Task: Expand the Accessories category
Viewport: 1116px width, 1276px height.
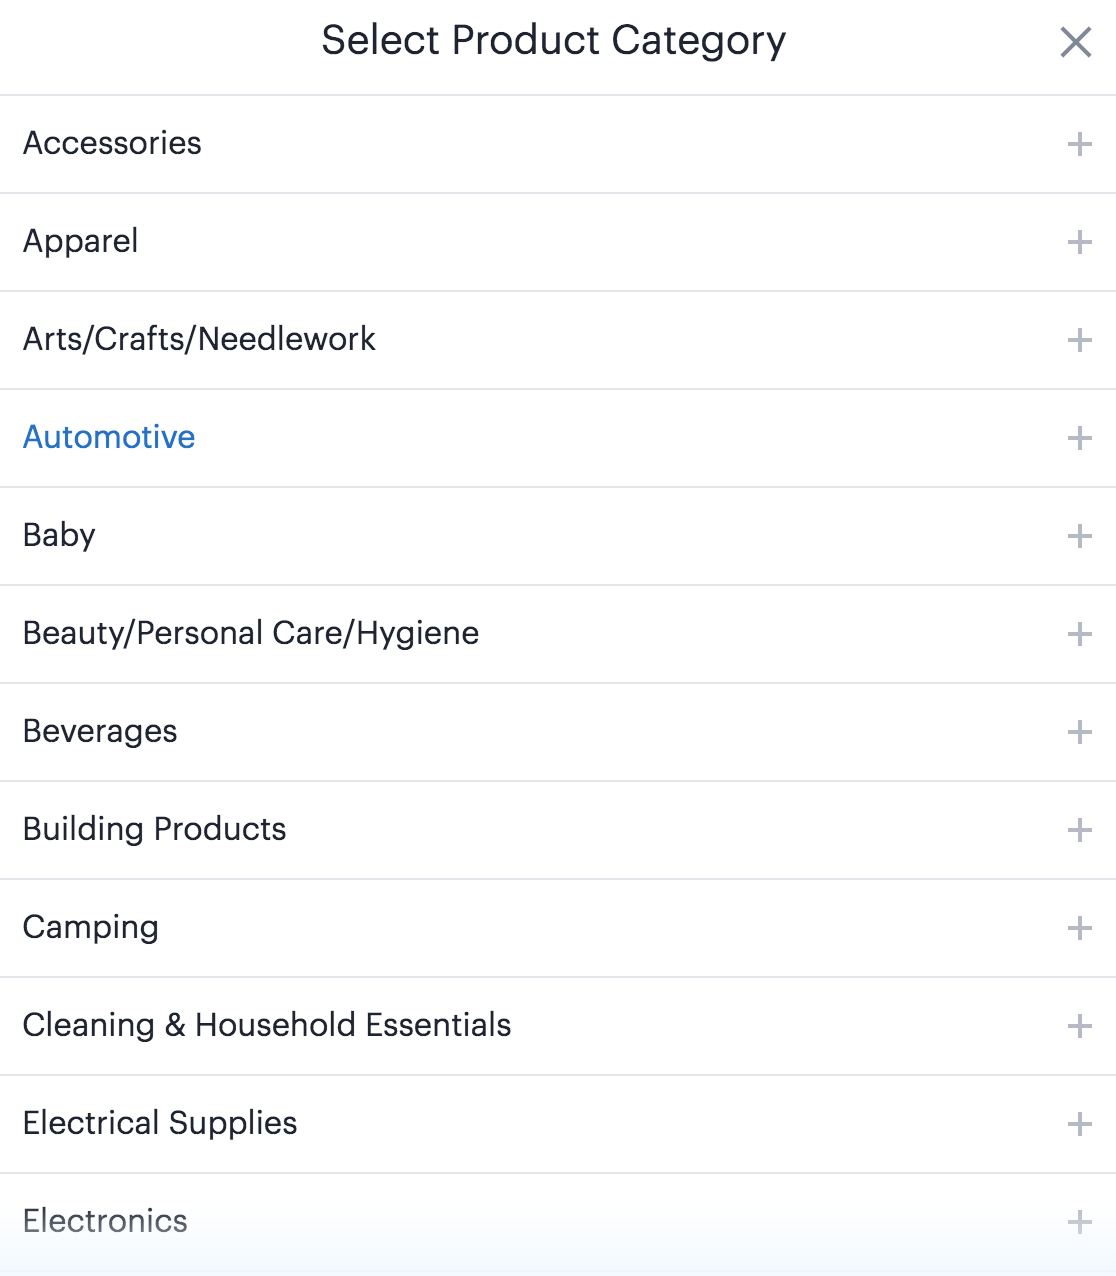Action: click(1079, 144)
